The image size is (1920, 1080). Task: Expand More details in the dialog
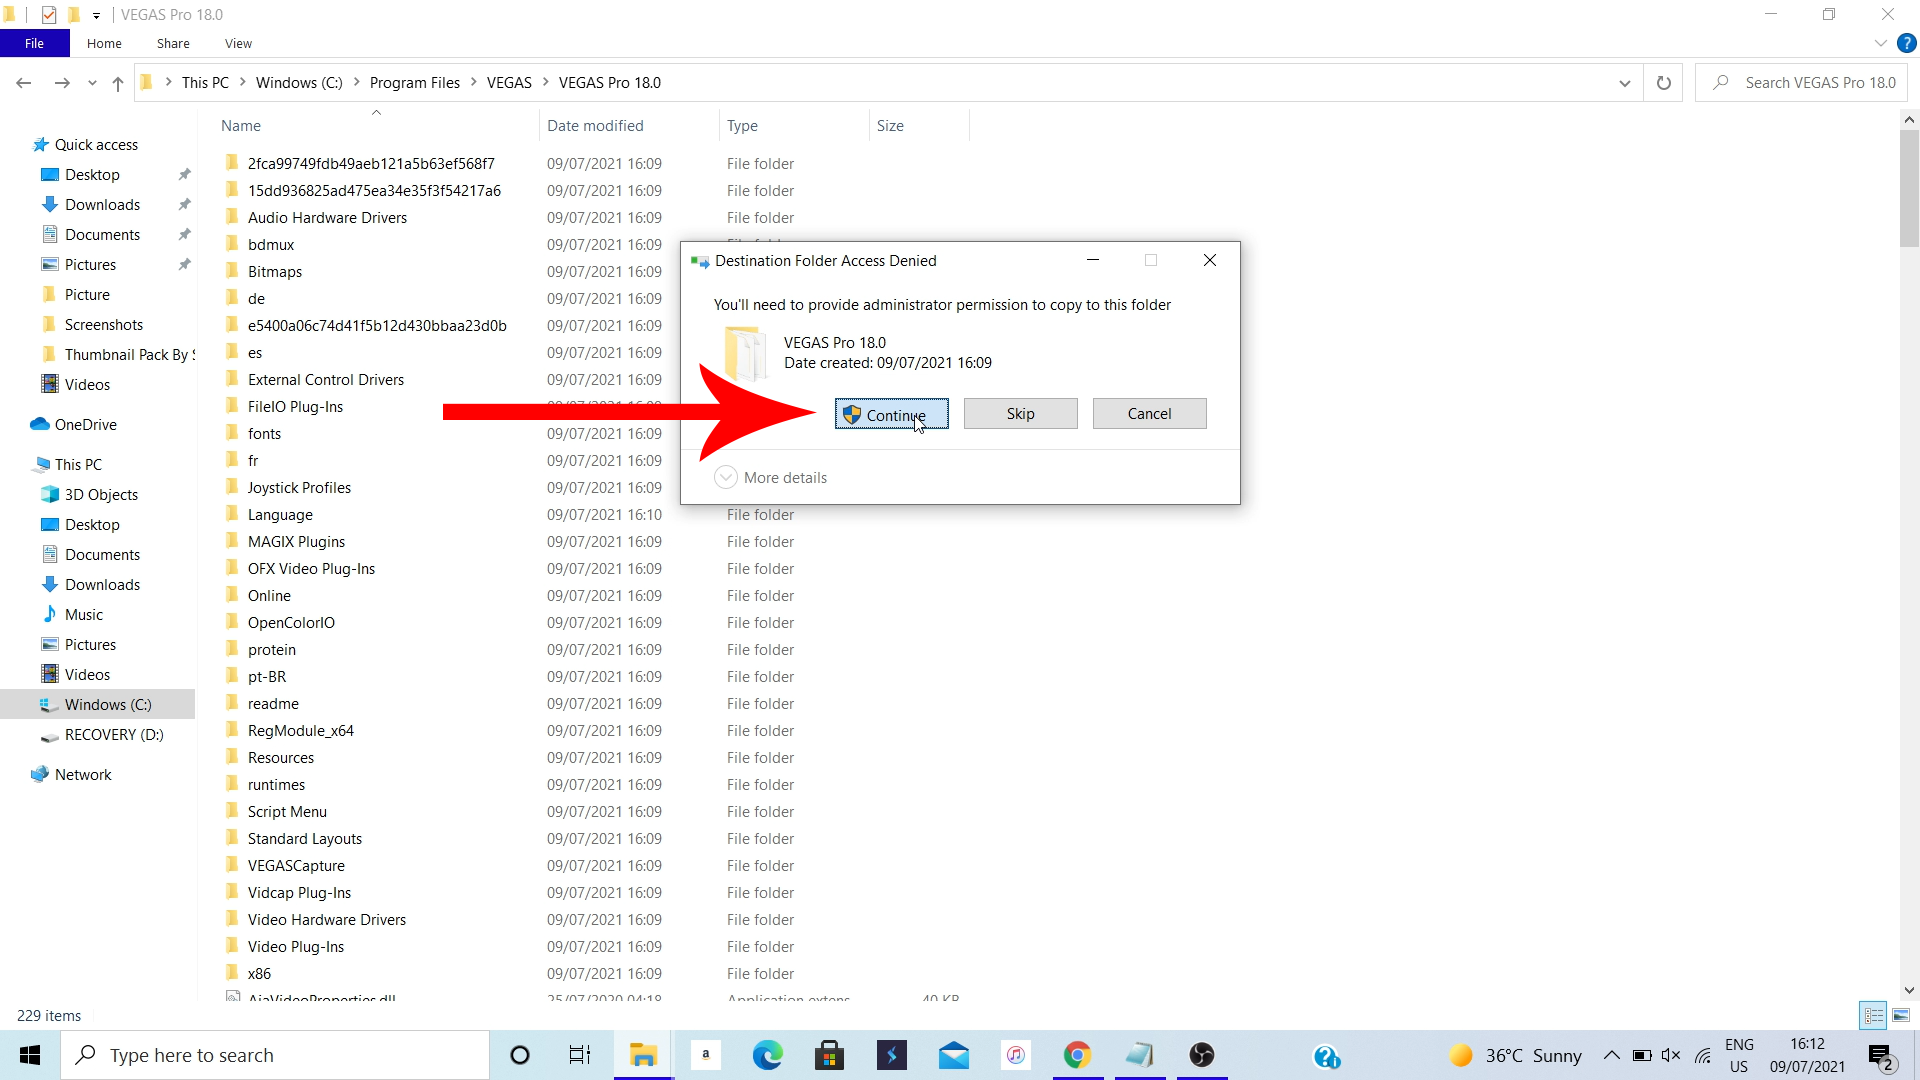click(771, 477)
